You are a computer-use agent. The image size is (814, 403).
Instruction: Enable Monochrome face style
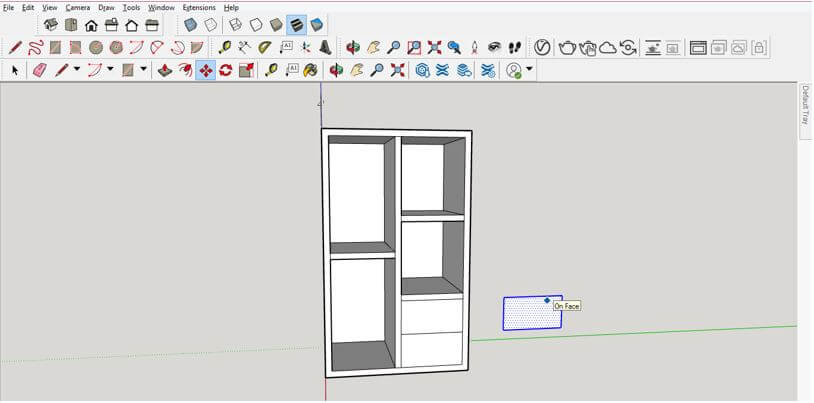click(316, 25)
